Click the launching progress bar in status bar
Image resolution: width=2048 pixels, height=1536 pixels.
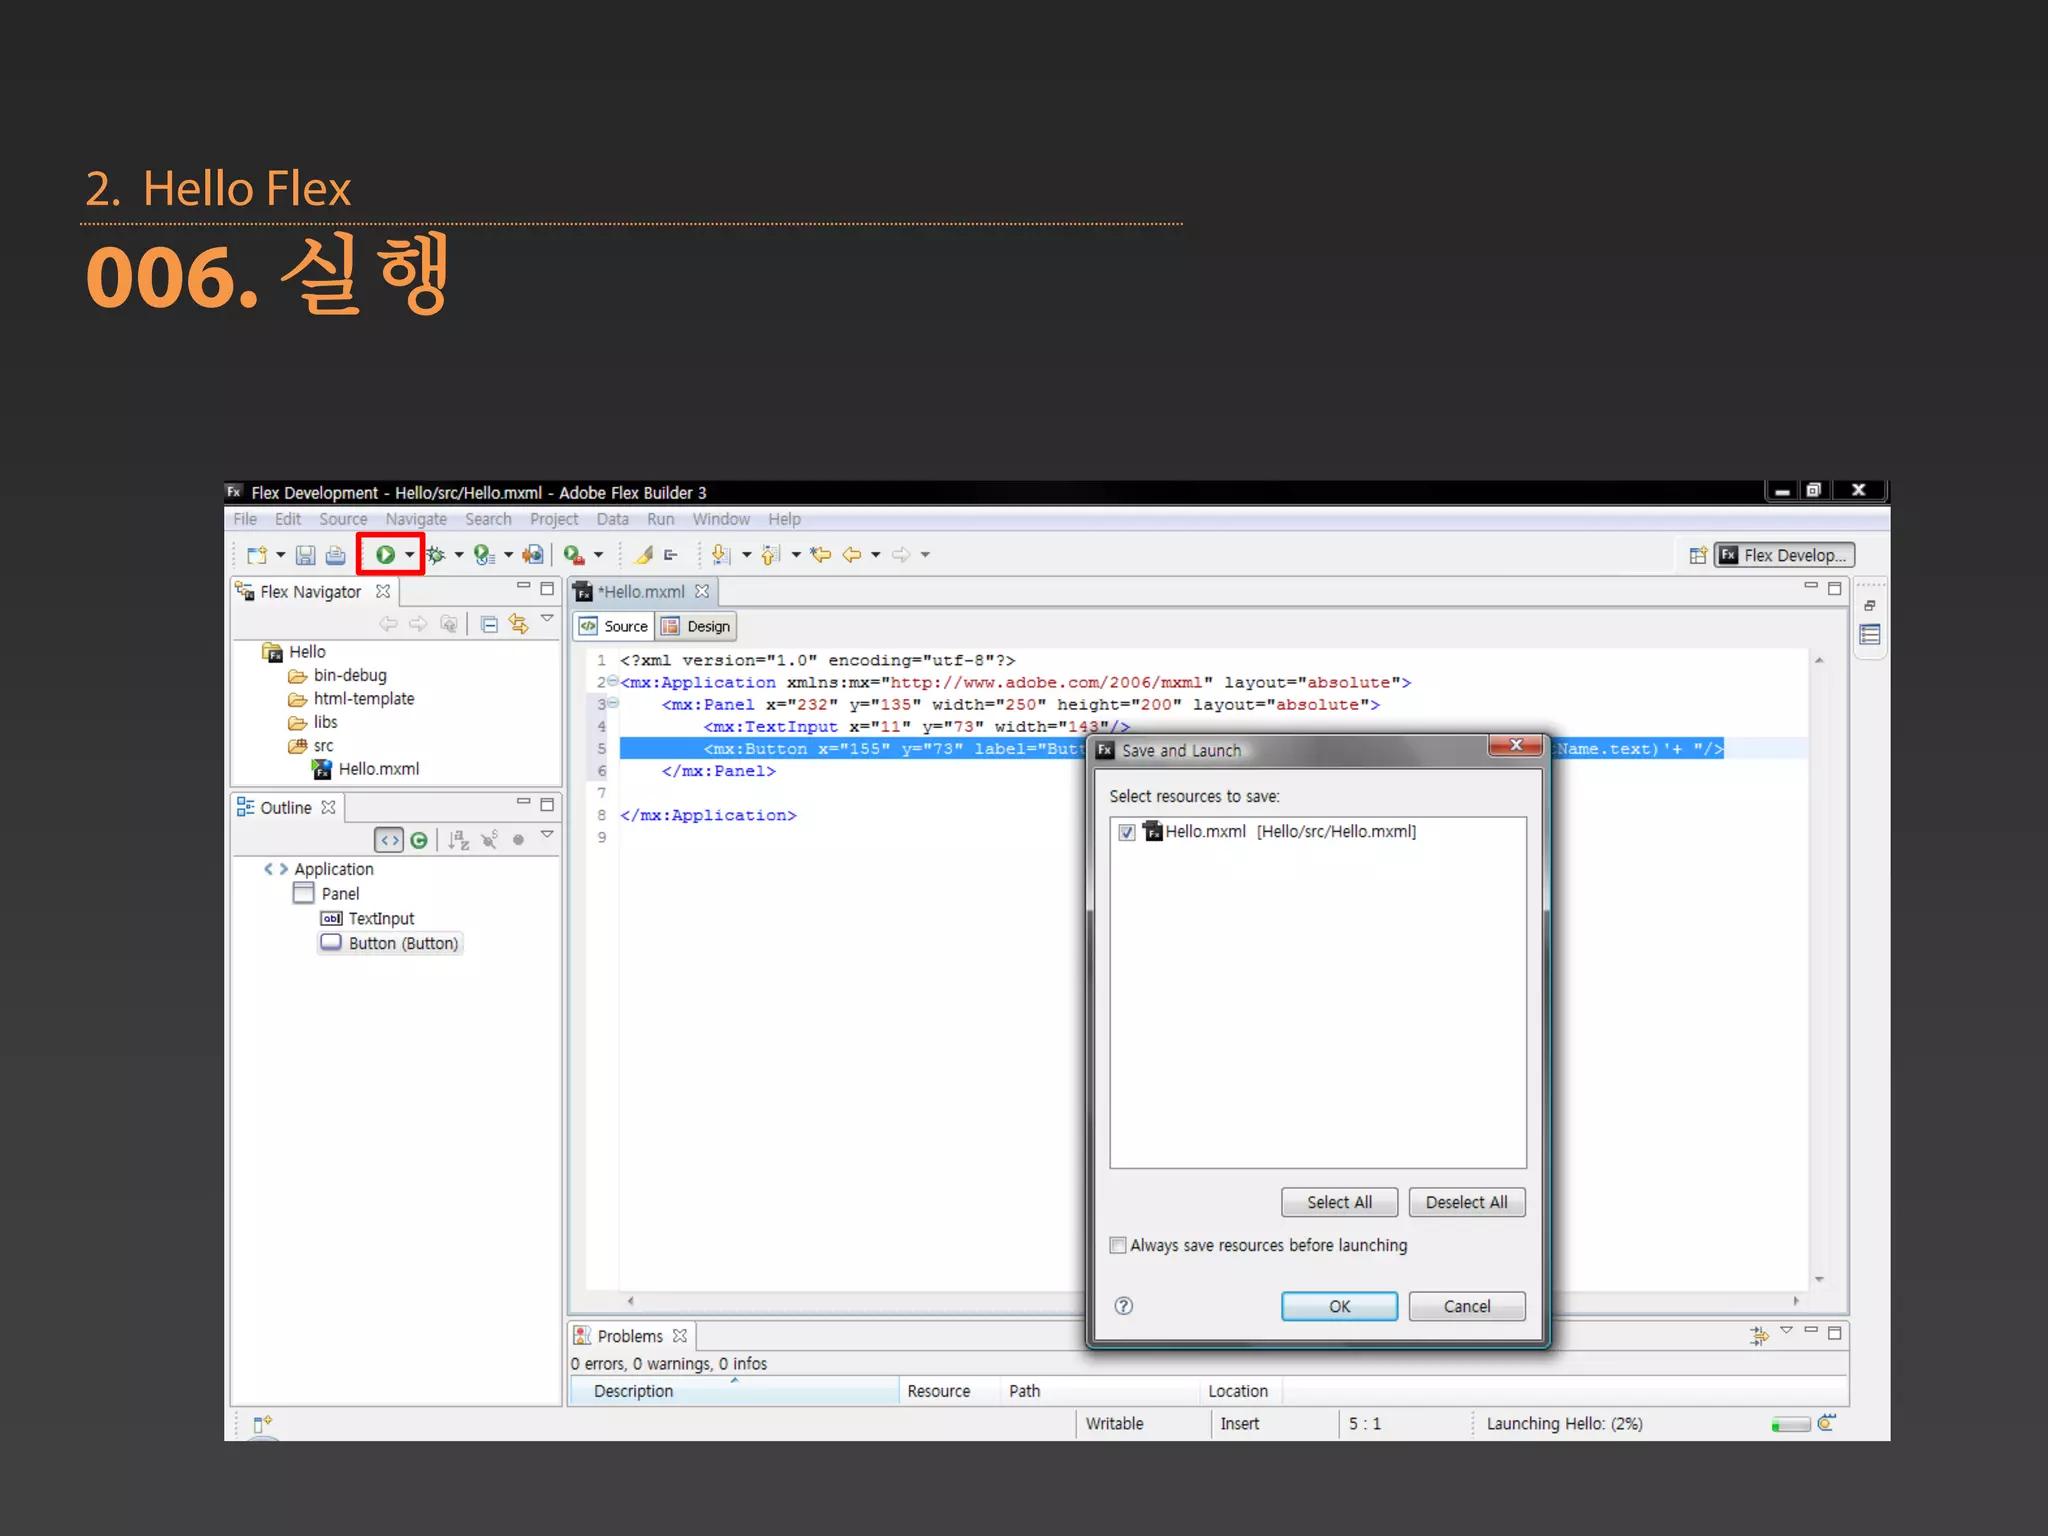[x=1790, y=1424]
